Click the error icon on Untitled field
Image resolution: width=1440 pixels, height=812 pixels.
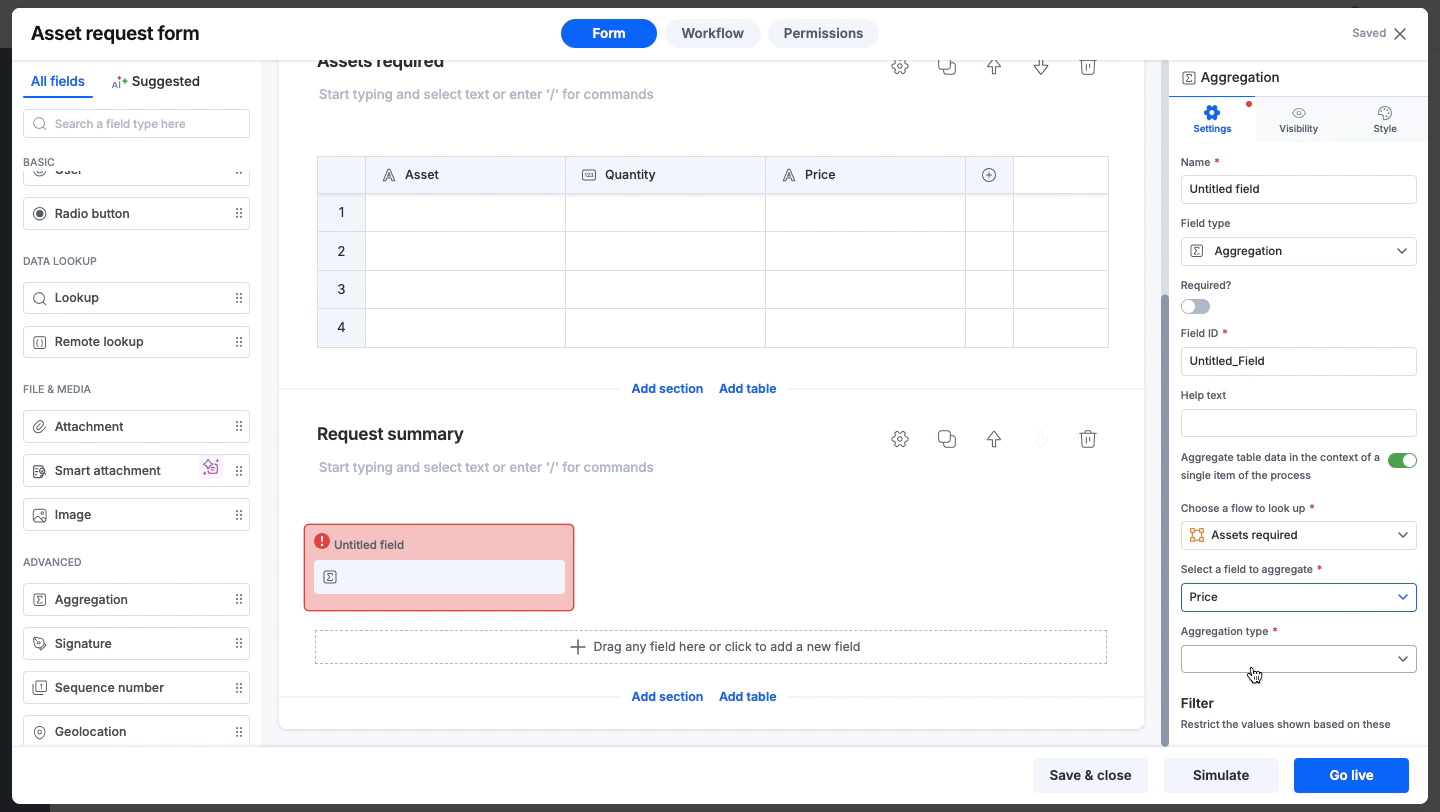322,541
